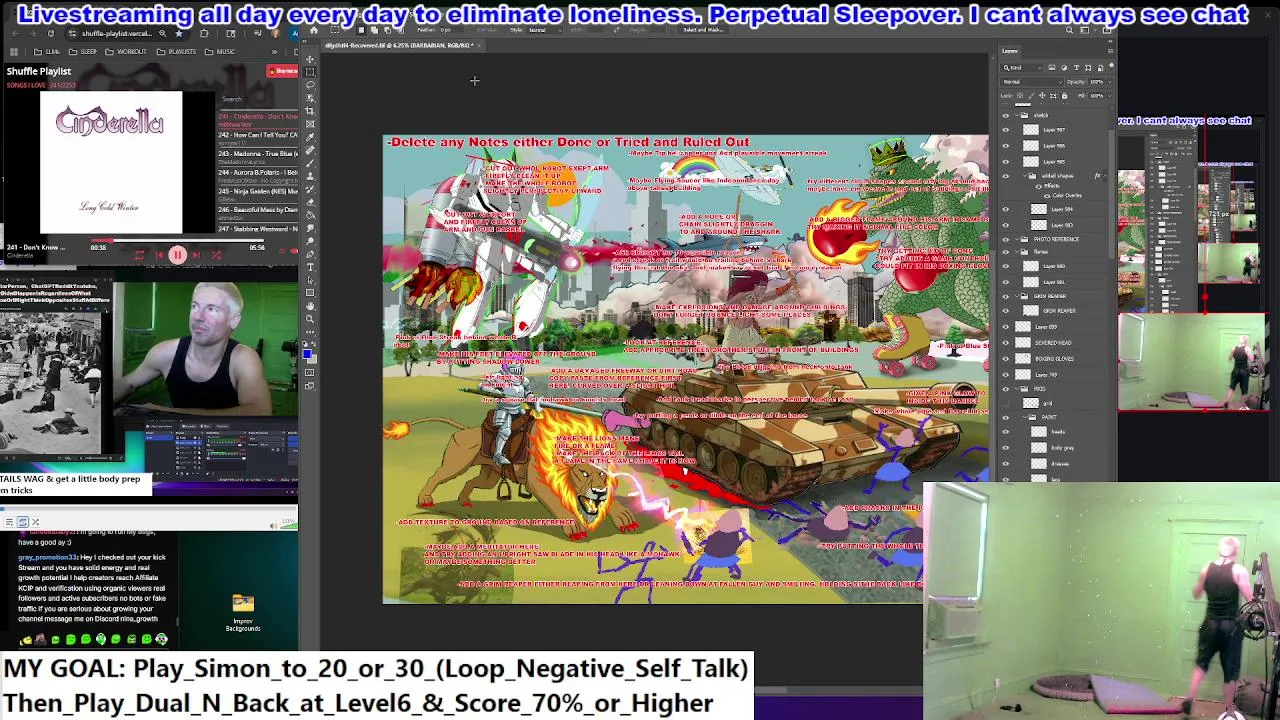Screen dimensions: 1280x720
Task: Select the Pen tool
Action: tap(309, 253)
